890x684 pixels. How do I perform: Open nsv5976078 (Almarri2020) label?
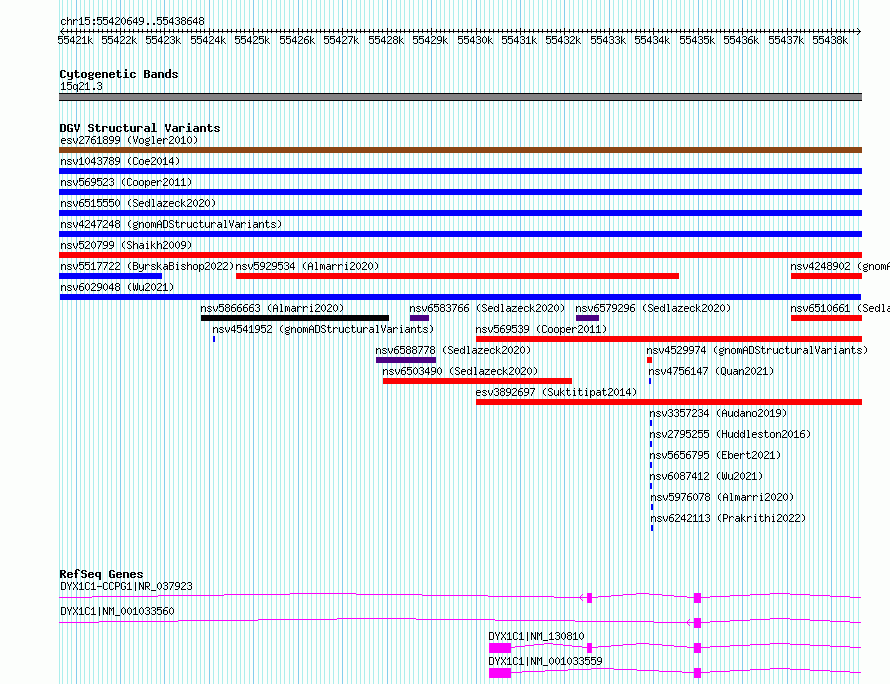pyautogui.click(x=722, y=497)
